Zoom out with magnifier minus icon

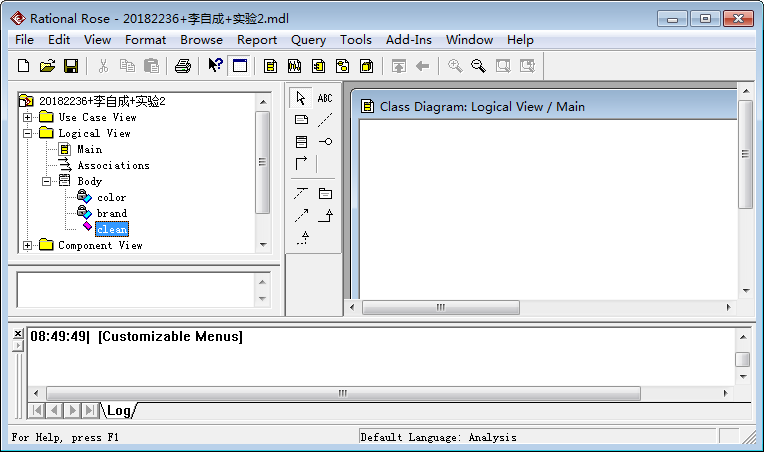pos(478,66)
